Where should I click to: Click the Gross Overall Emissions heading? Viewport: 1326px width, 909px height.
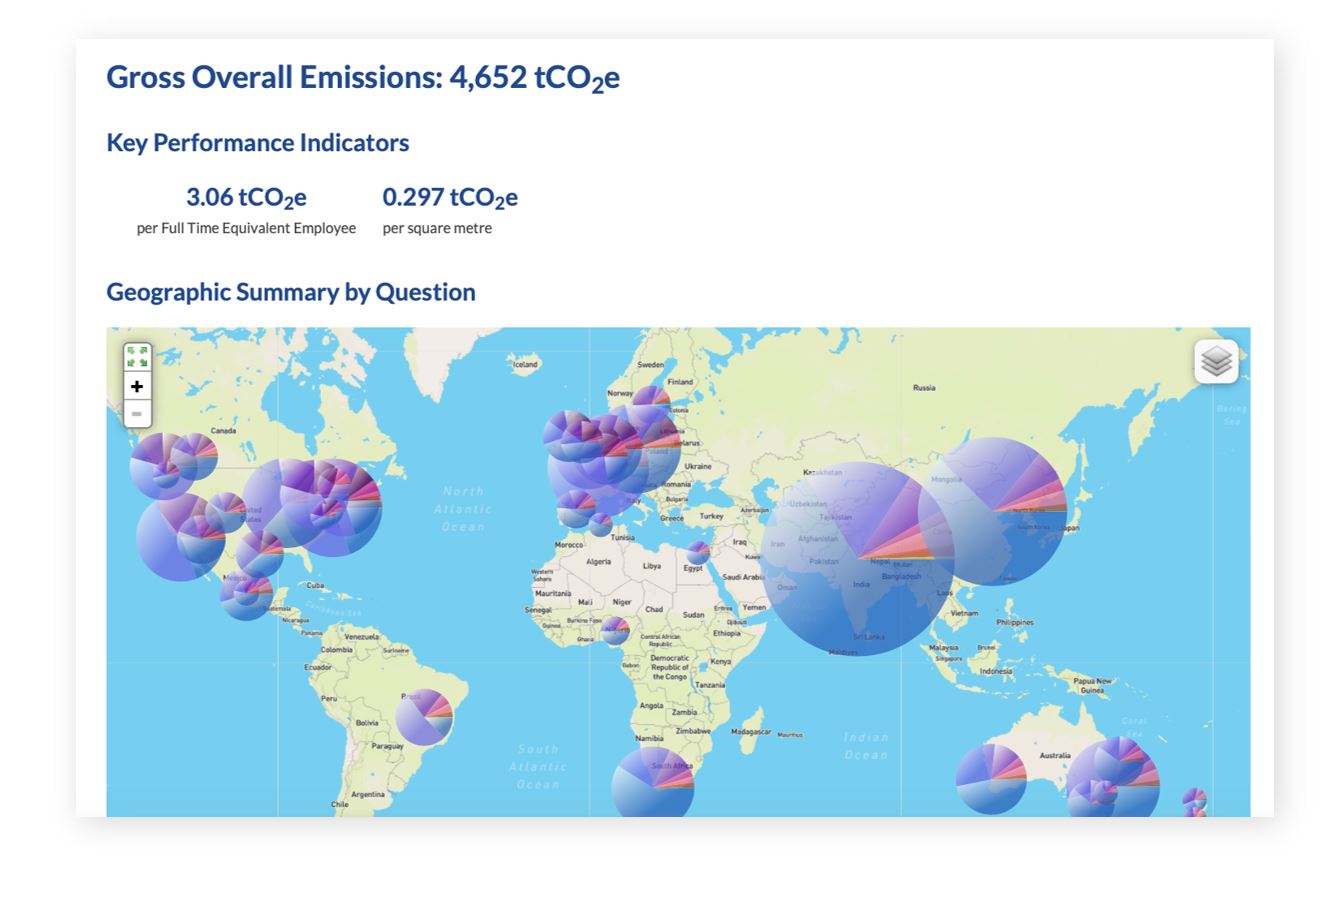click(x=363, y=77)
